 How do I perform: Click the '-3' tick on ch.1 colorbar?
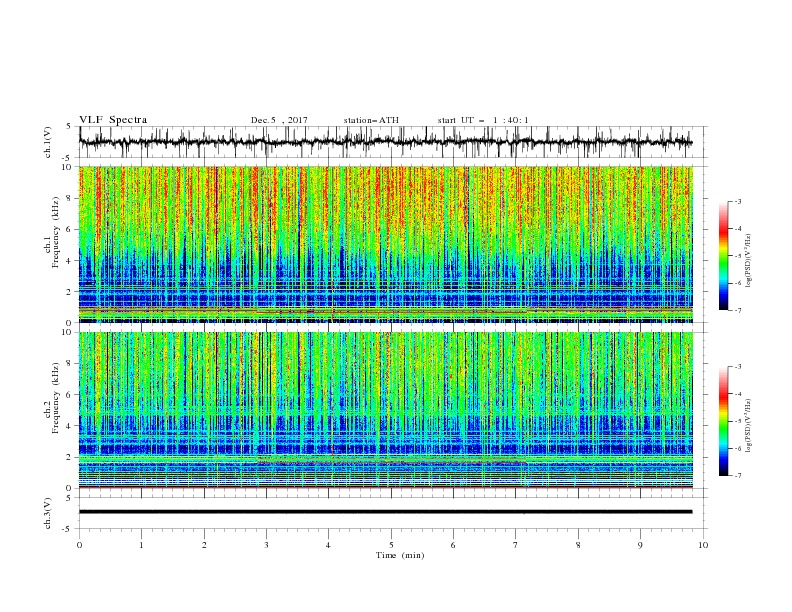(738, 201)
